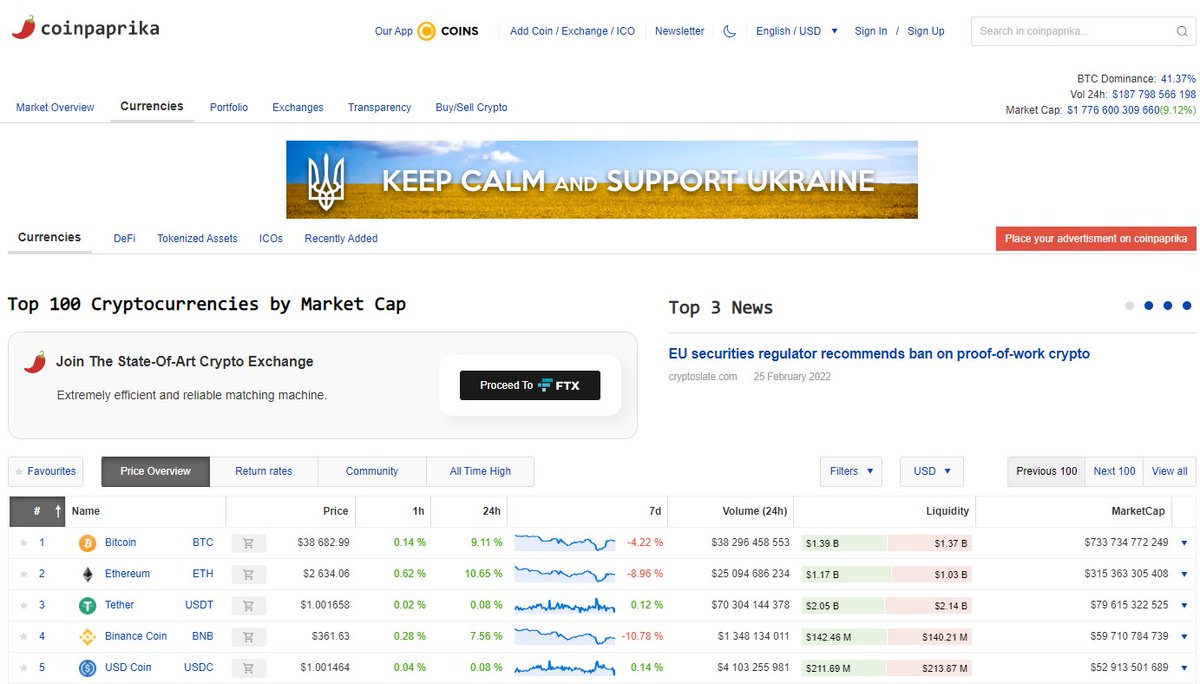Click the shopping cart icon on Bitcoin's row
The height and width of the screenshot is (684, 1200).
click(248, 542)
